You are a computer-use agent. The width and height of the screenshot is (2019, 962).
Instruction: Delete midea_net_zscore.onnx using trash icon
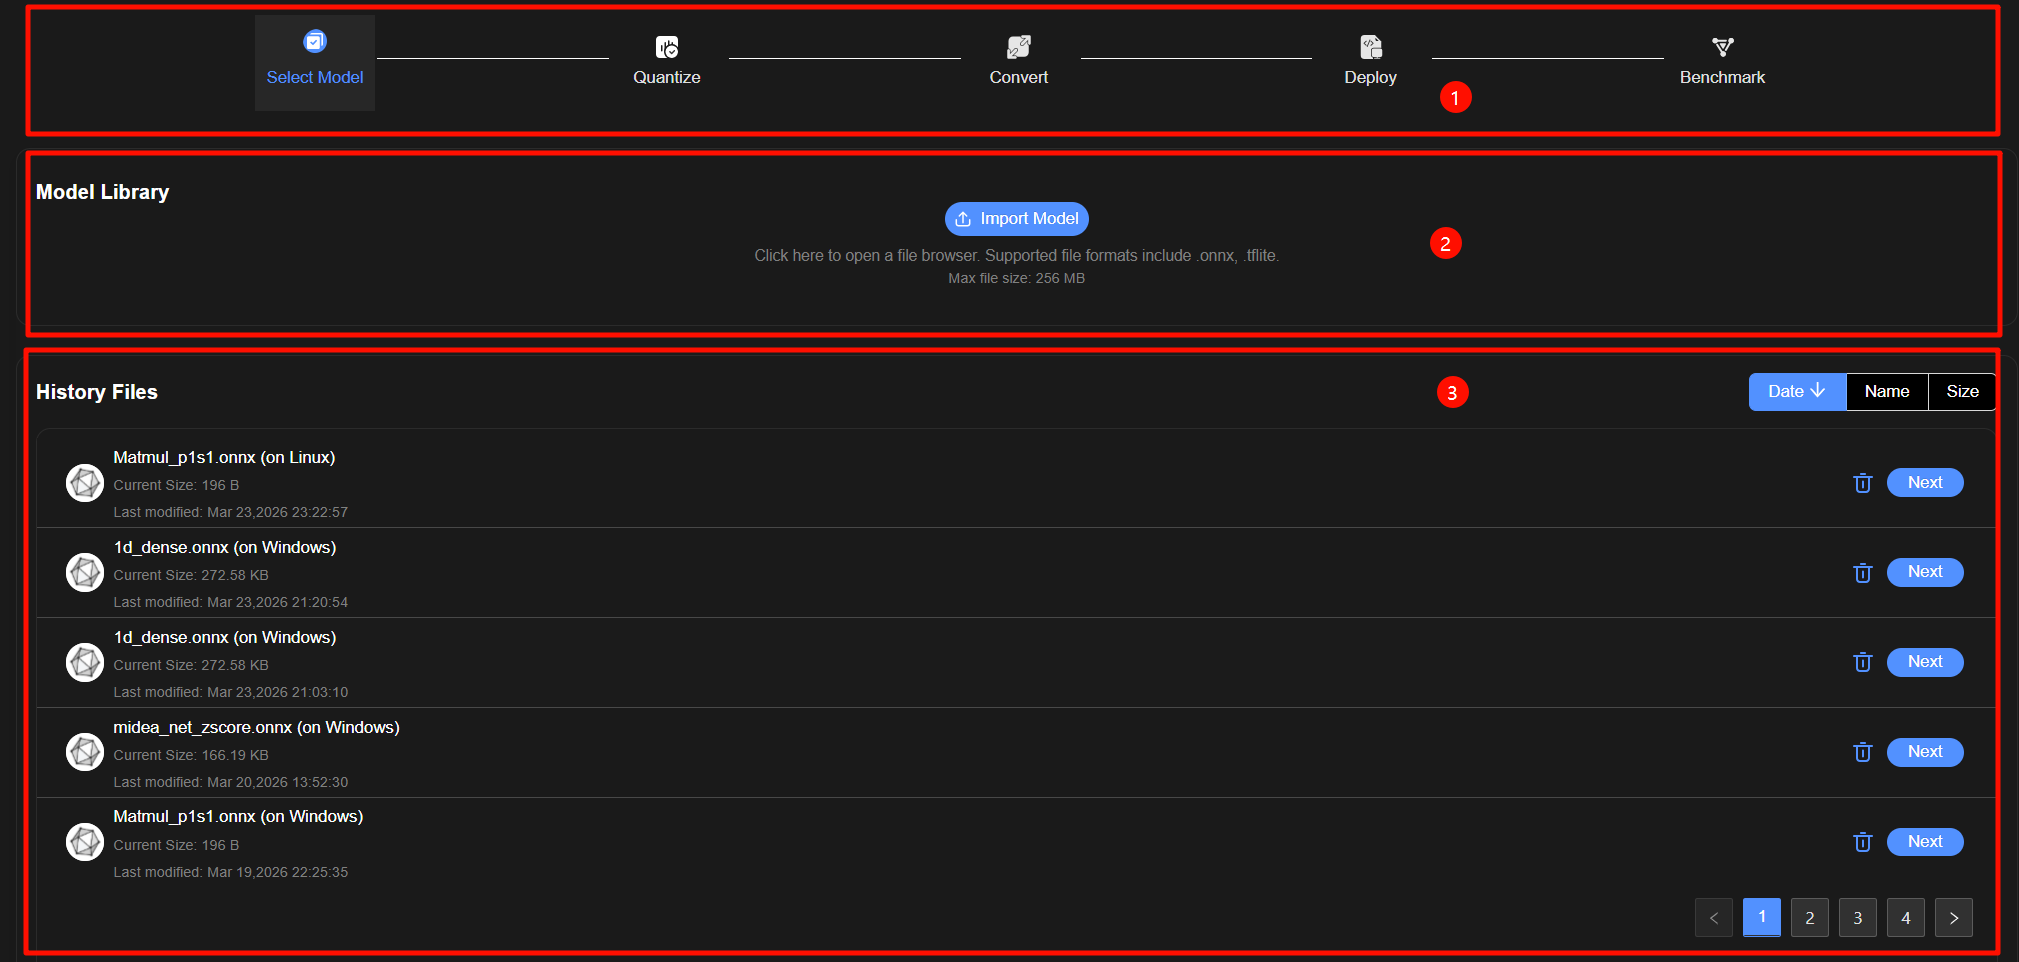point(1862,752)
